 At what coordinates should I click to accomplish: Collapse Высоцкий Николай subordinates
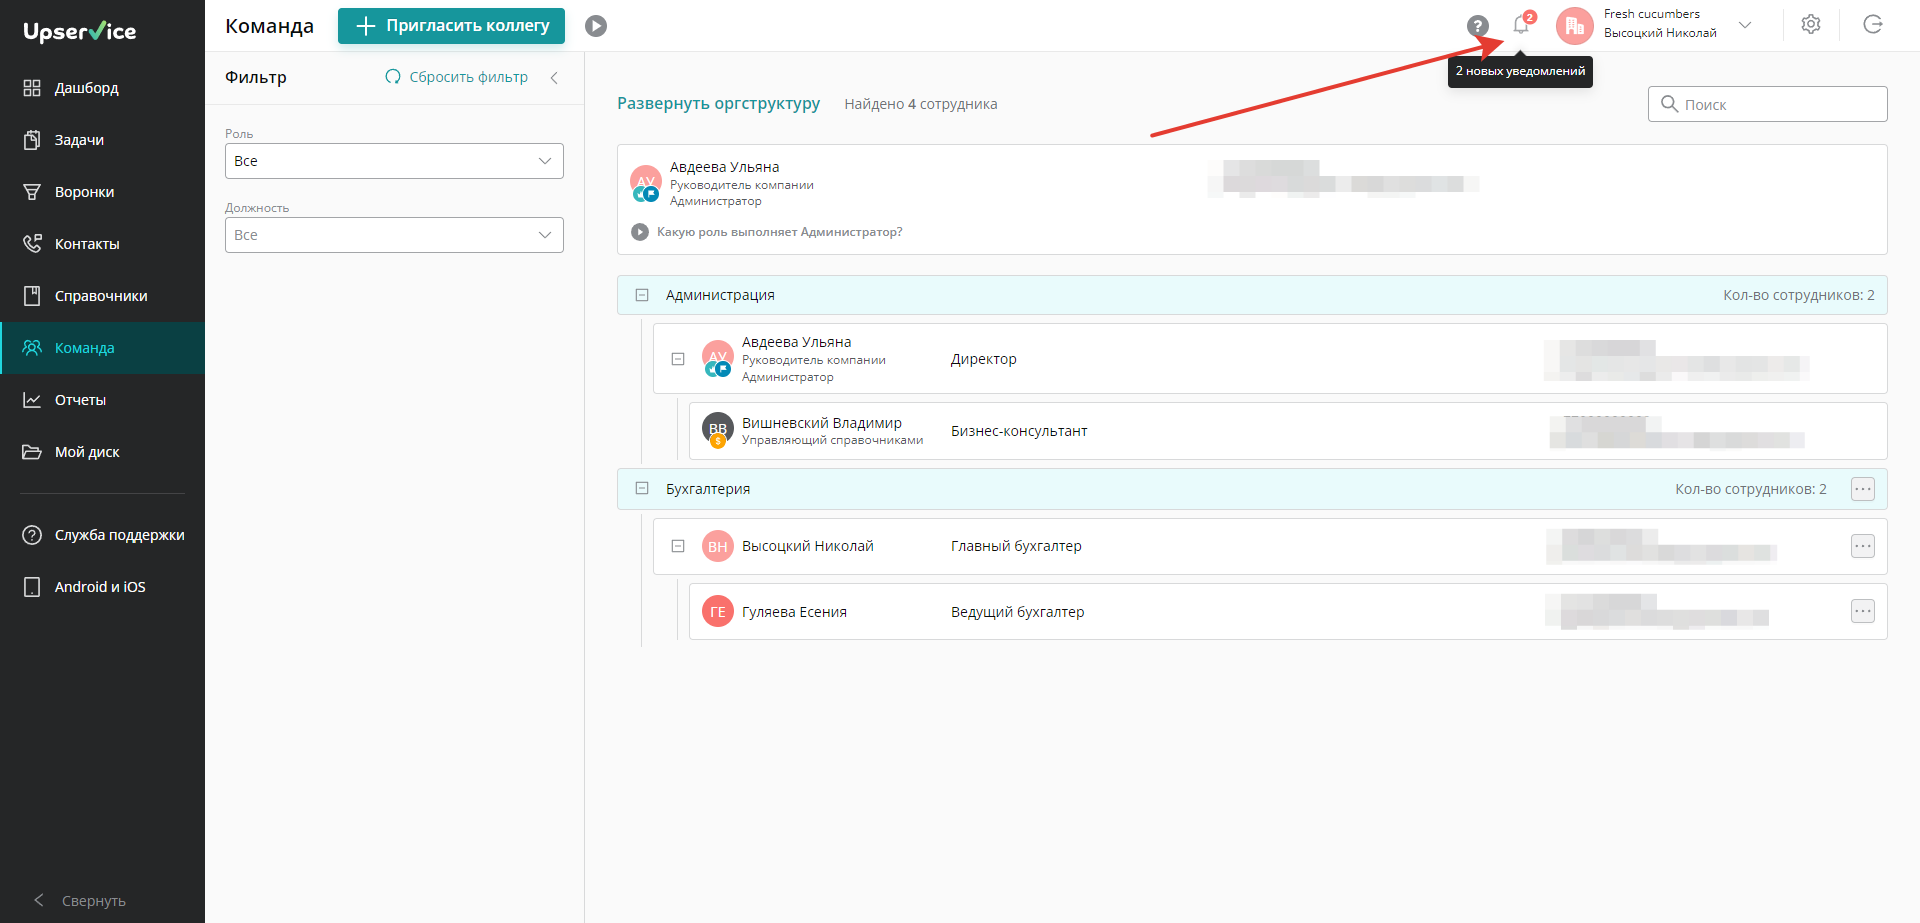point(678,546)
